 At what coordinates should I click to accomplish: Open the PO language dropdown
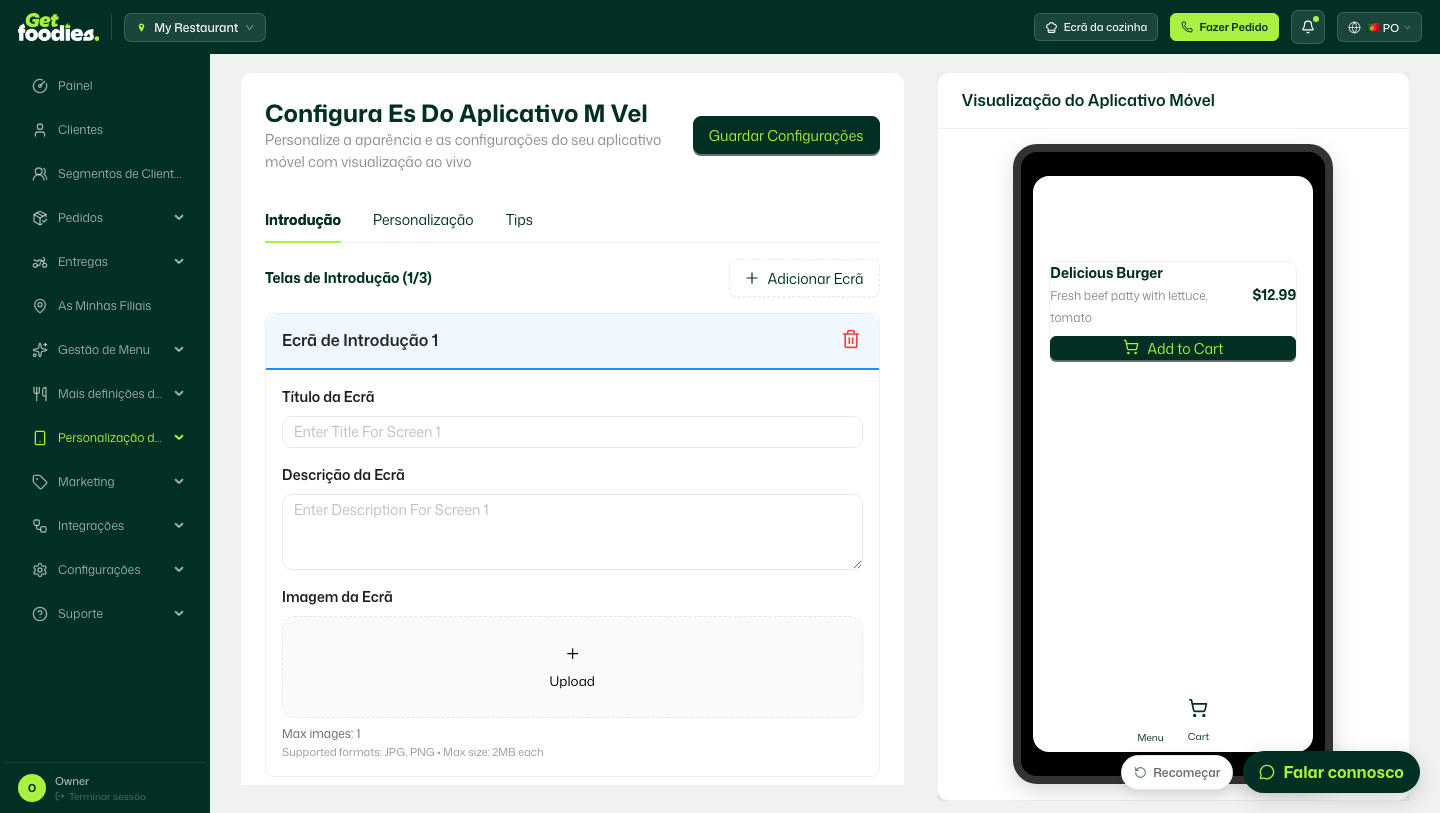tap(1379, 28)
